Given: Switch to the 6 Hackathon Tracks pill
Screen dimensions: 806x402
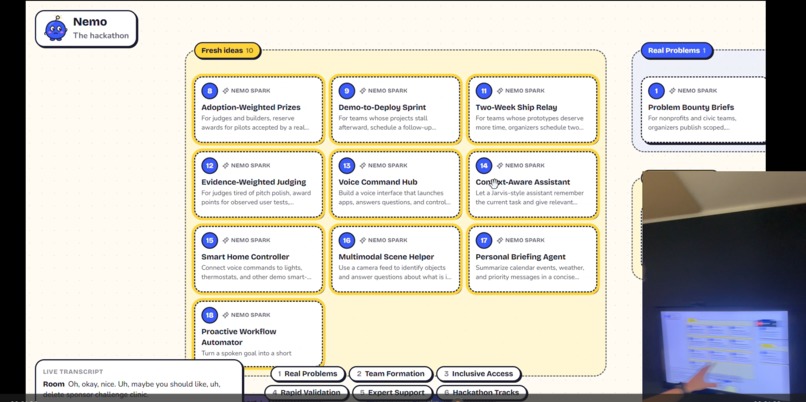Looking at the screenshot, I should 482,393.
